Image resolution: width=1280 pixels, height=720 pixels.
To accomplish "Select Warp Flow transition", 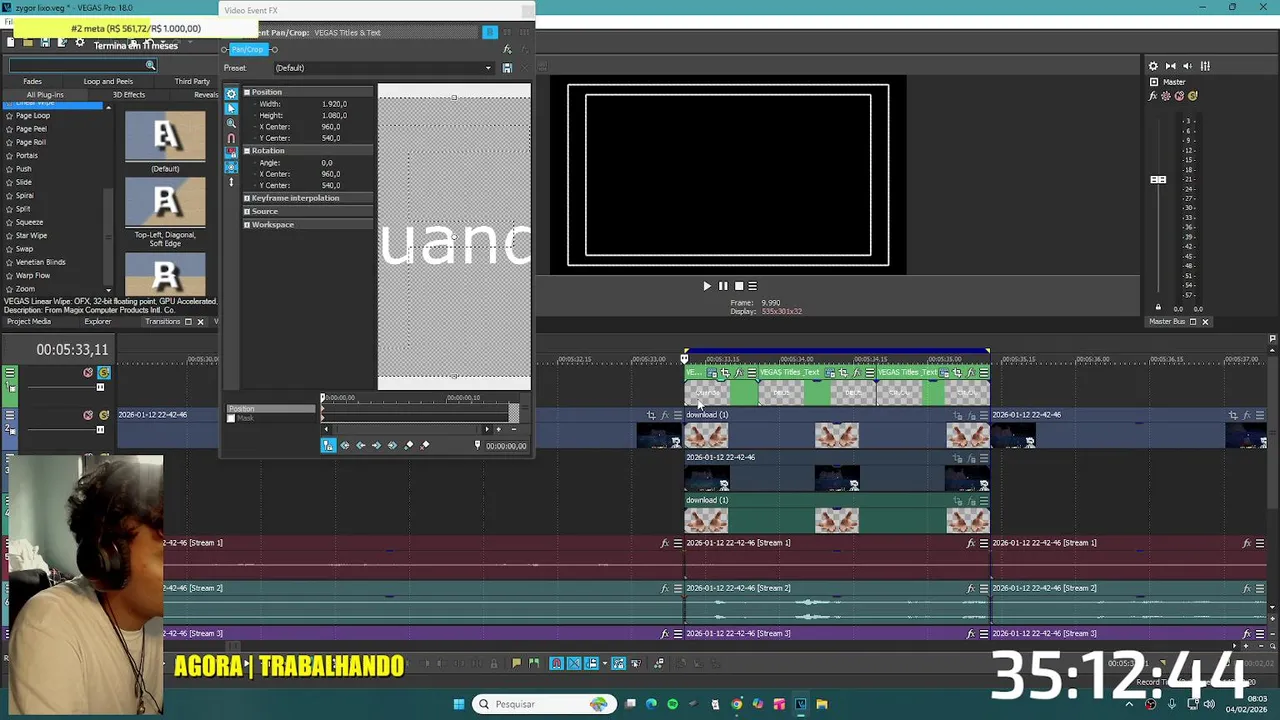I will (x=33, y=275).
